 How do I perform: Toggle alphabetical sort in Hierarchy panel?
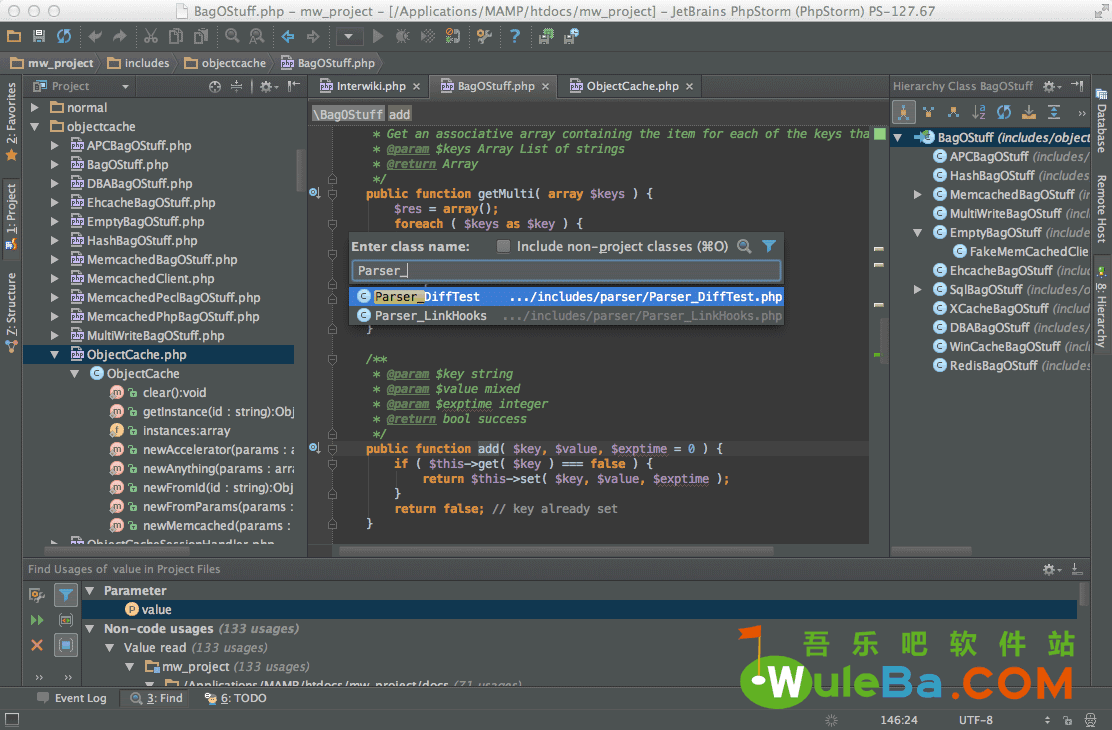(x=979, y=112)
